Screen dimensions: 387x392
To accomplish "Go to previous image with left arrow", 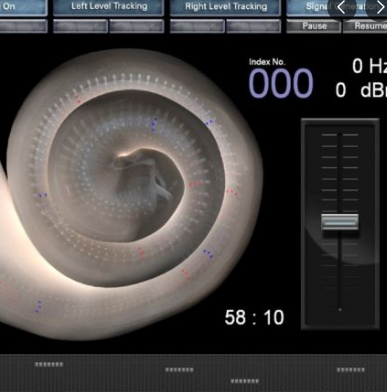I will coord(342,7).
